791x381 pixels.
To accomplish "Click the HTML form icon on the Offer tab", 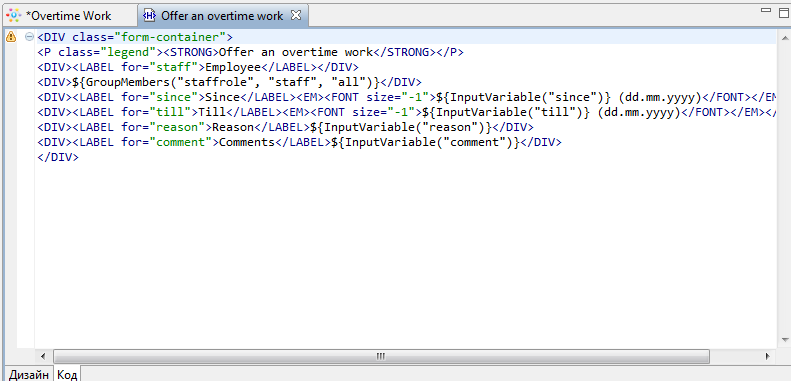I will click(x=149, y=16).
